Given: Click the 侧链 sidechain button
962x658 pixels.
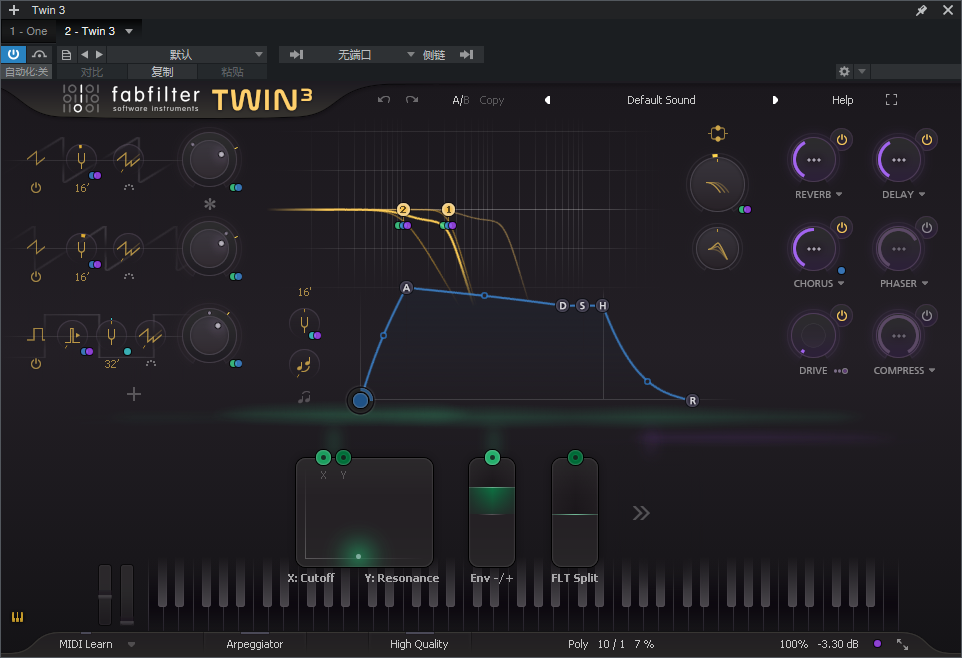Looking at the screenshot, I should click(x=434, y=55).
